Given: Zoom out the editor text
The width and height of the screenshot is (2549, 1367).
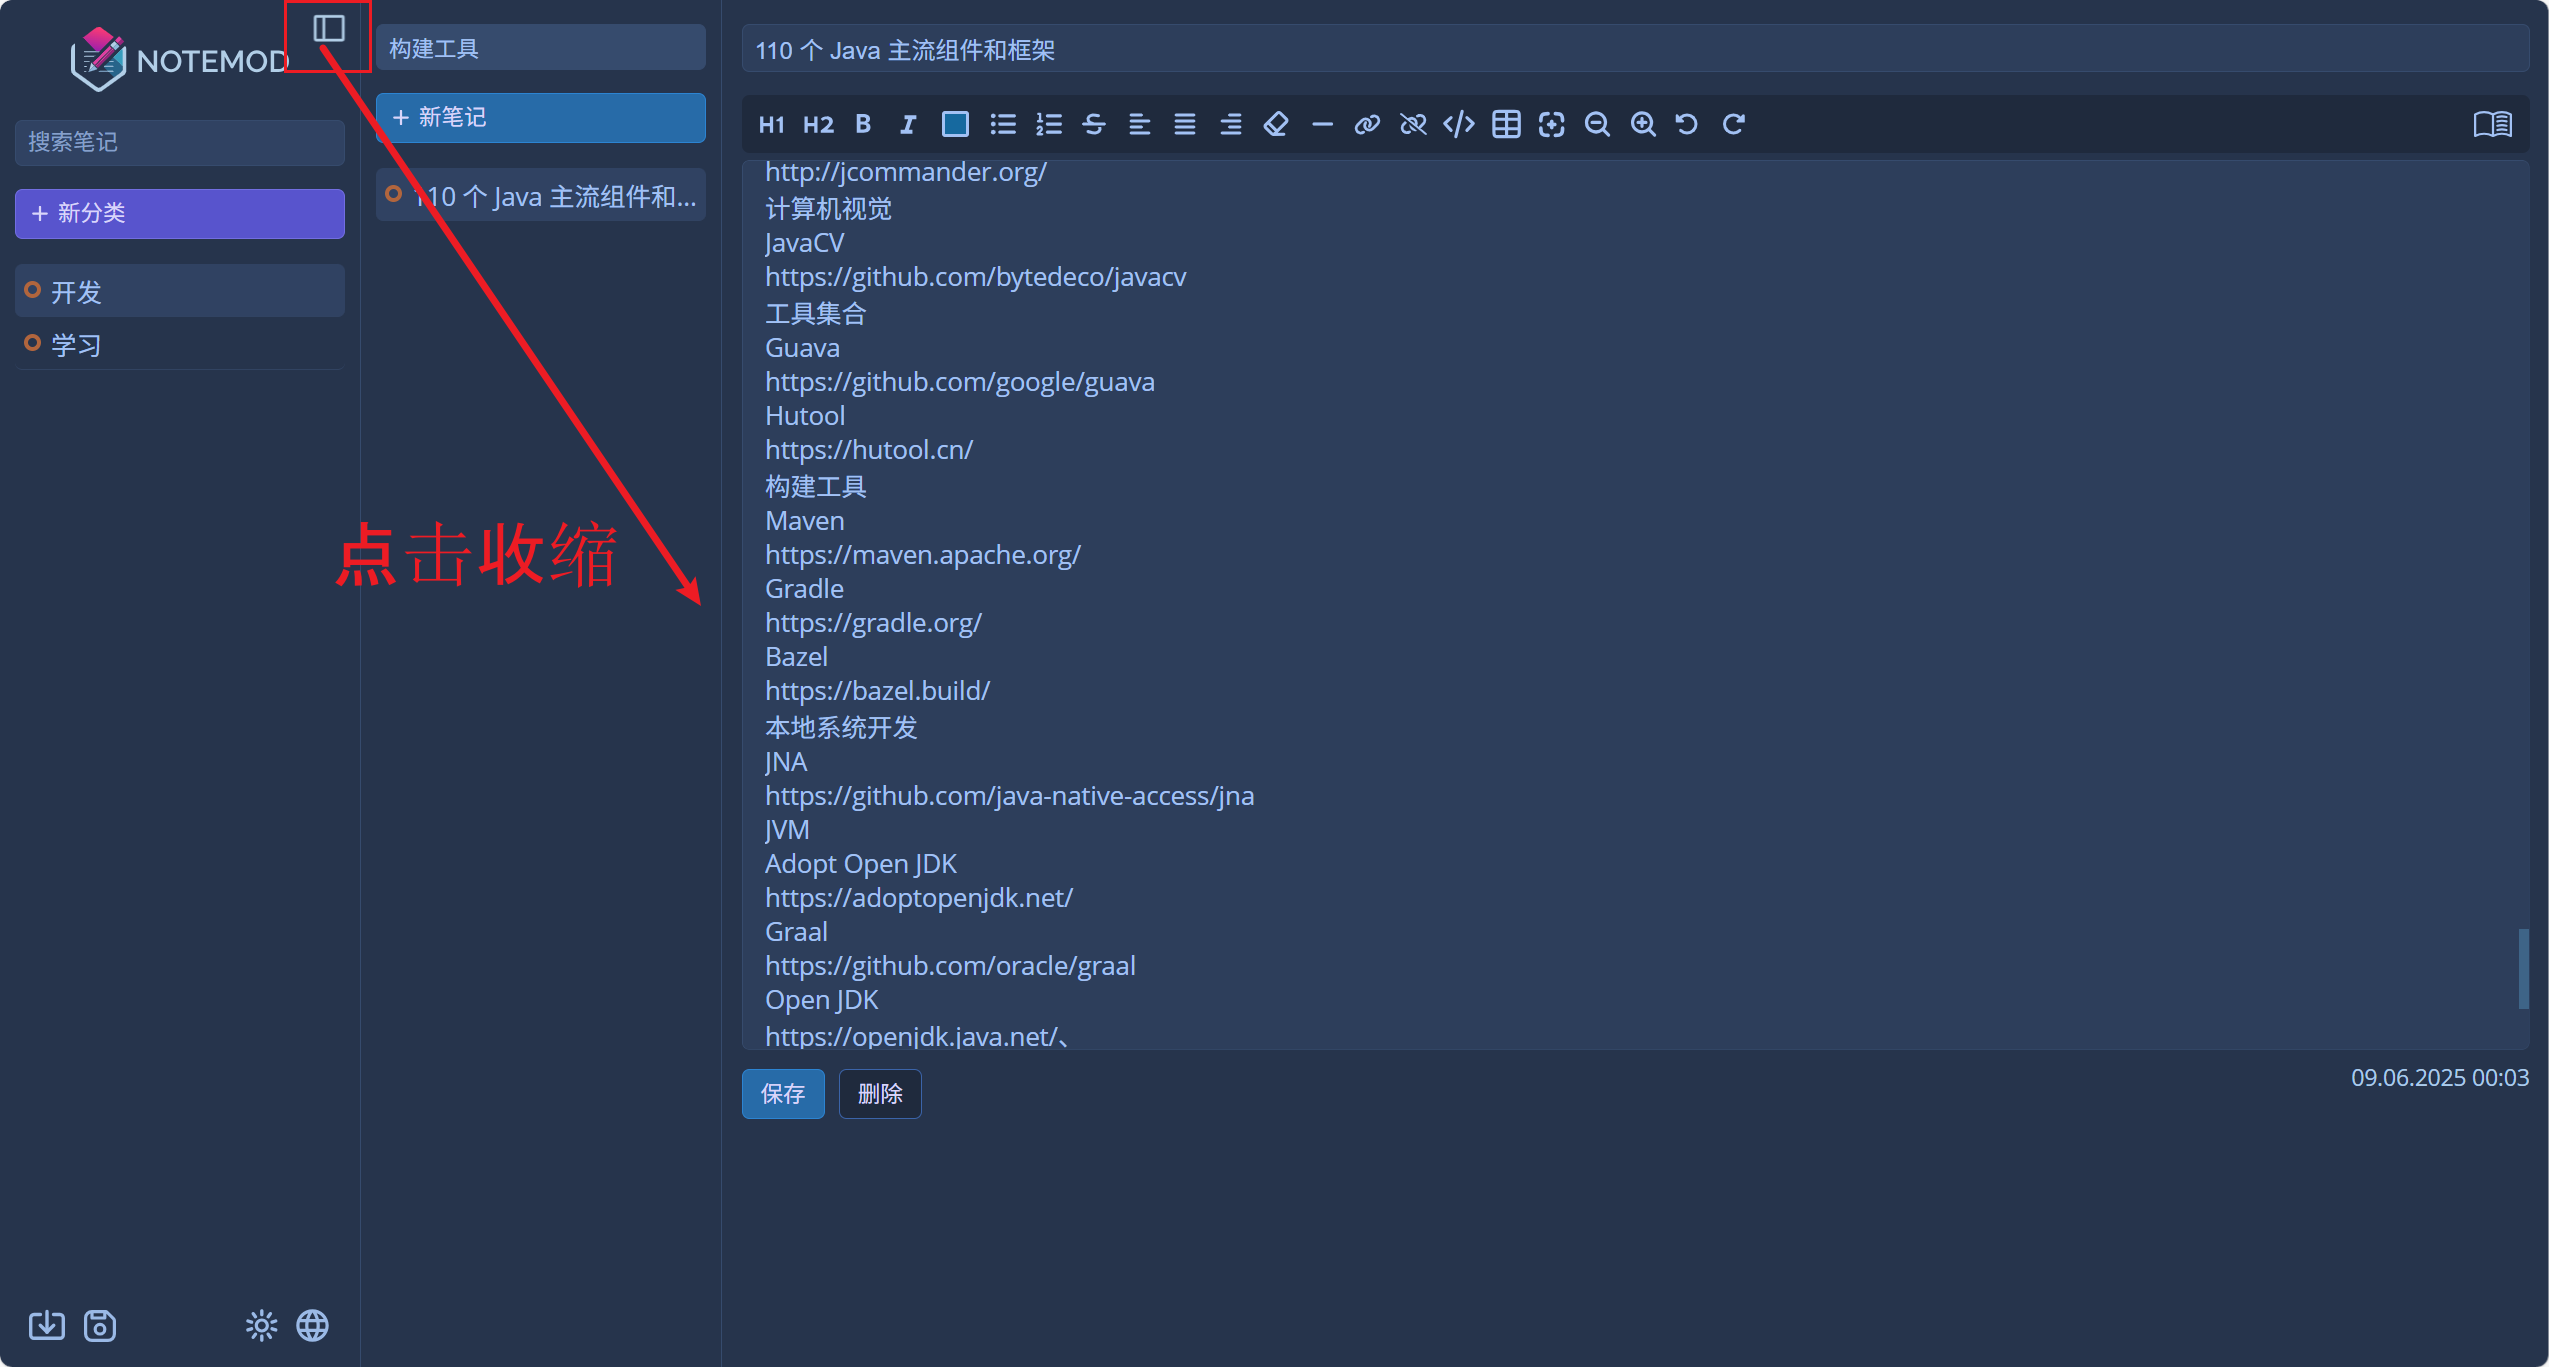Looking at the screenshot, I should click(x=1597, y=124).
